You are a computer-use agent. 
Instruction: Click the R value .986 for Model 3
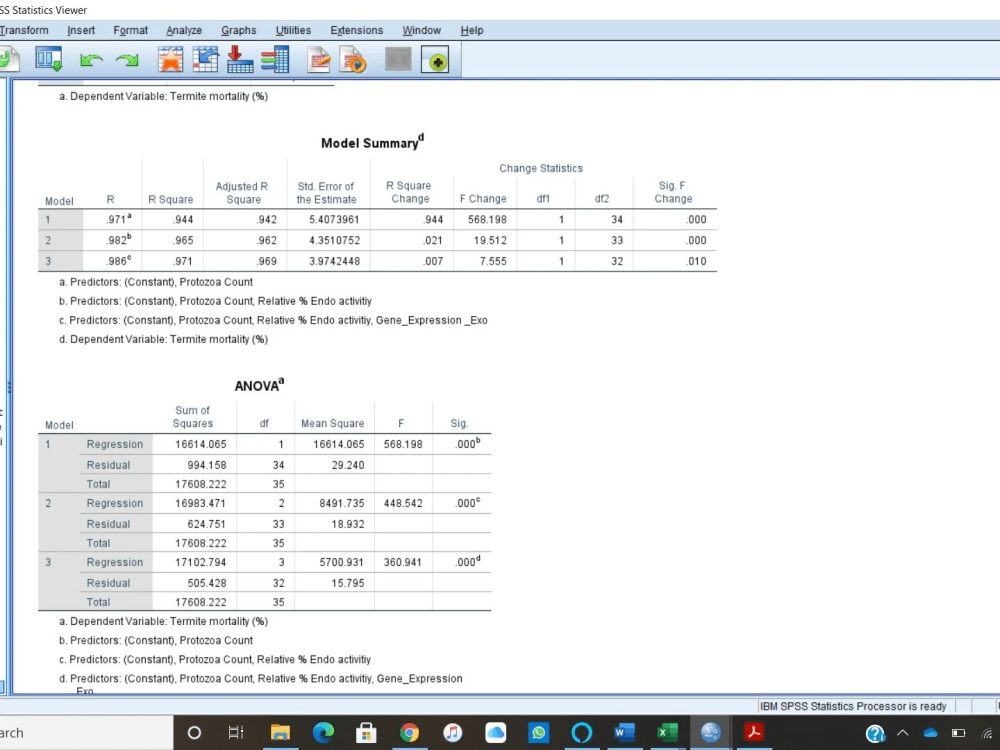click(x=119, y=260)
